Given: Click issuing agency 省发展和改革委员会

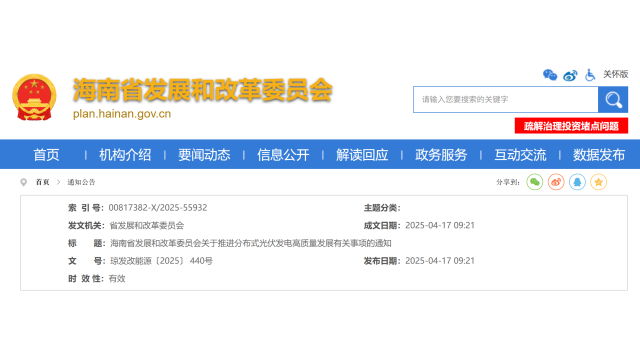Looking at the screenshot, I should tap(147, 225).
